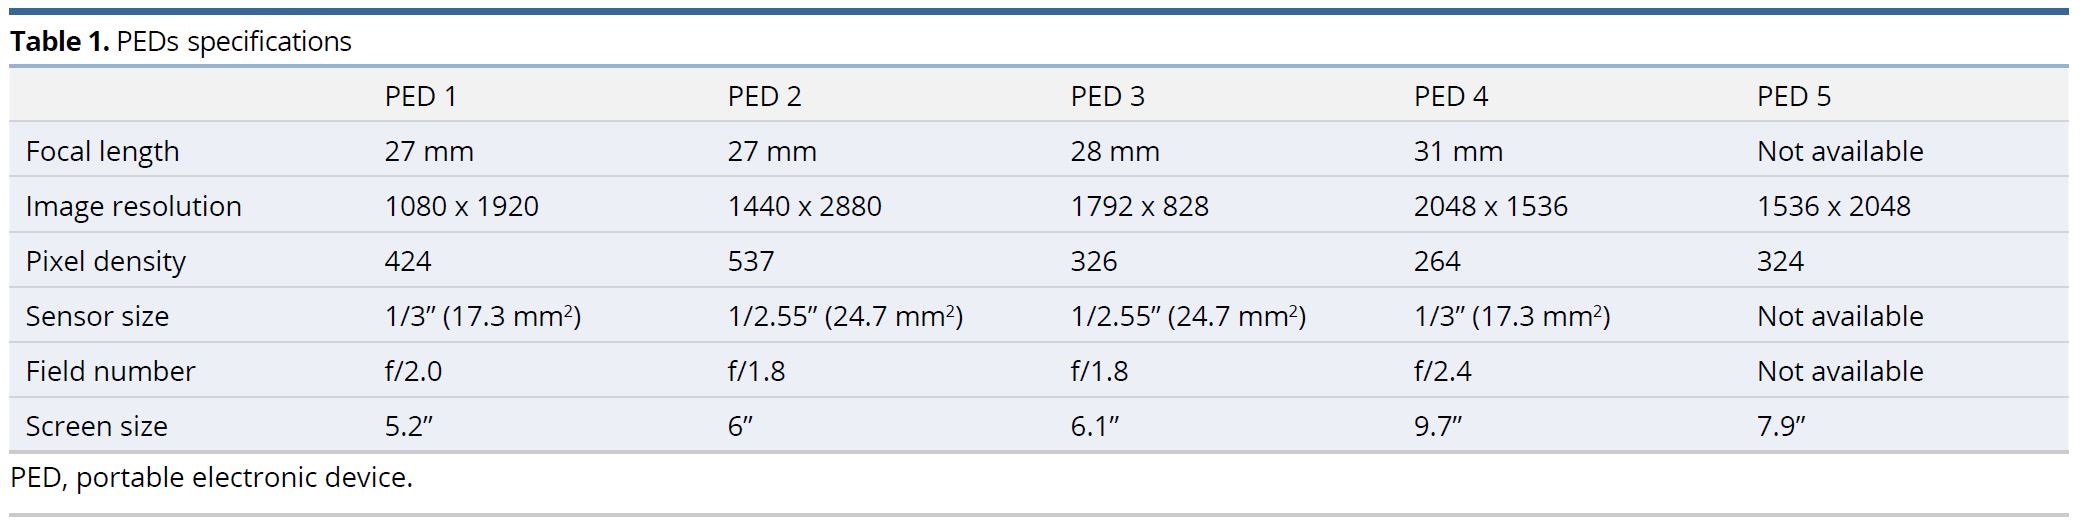Select the Focal length row label

coord(103,151)
